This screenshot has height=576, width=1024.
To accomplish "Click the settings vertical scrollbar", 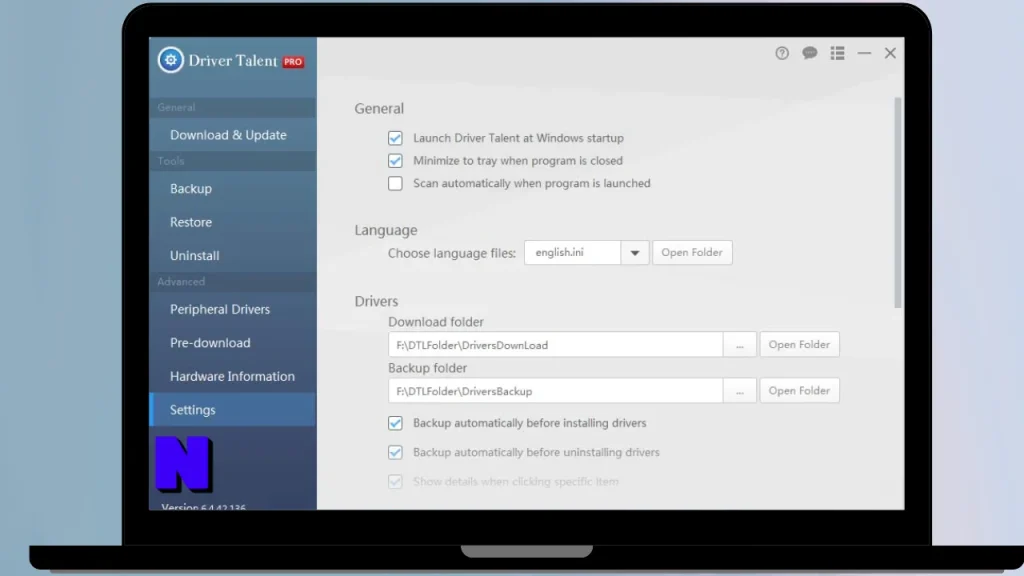I will pos(898,202).
